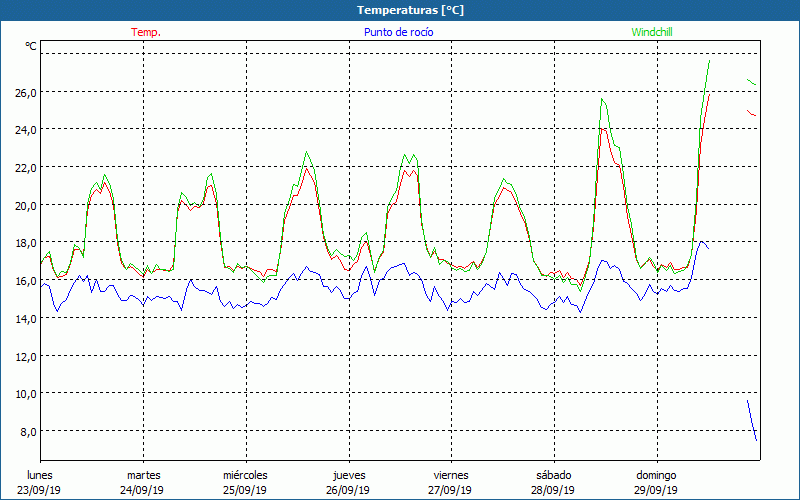Click the 23/09/19 date label
800x500 pixels.
[39, 490]
